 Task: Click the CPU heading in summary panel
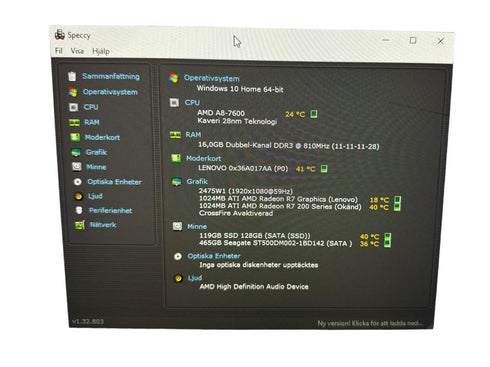coord(192,103)
